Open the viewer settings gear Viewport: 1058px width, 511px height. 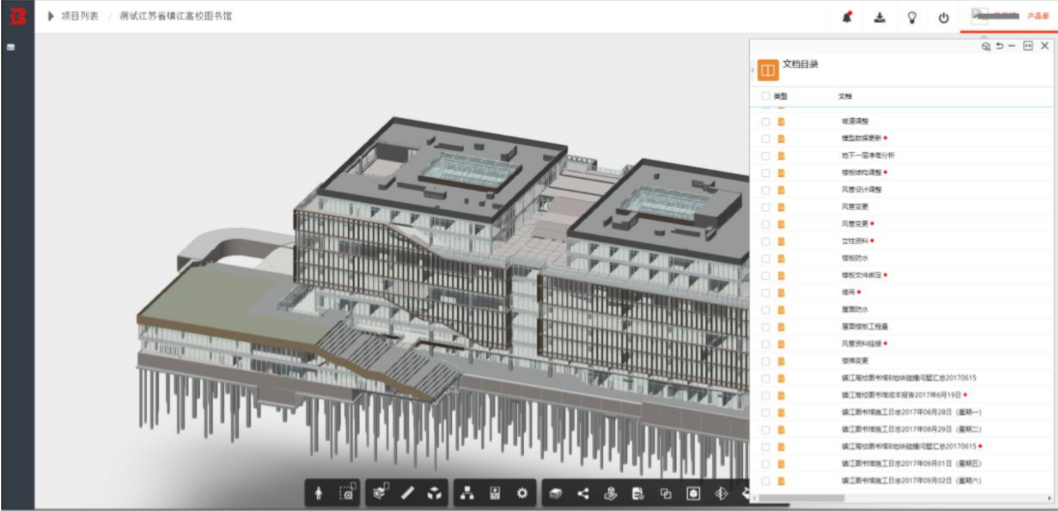pos(522,493)
